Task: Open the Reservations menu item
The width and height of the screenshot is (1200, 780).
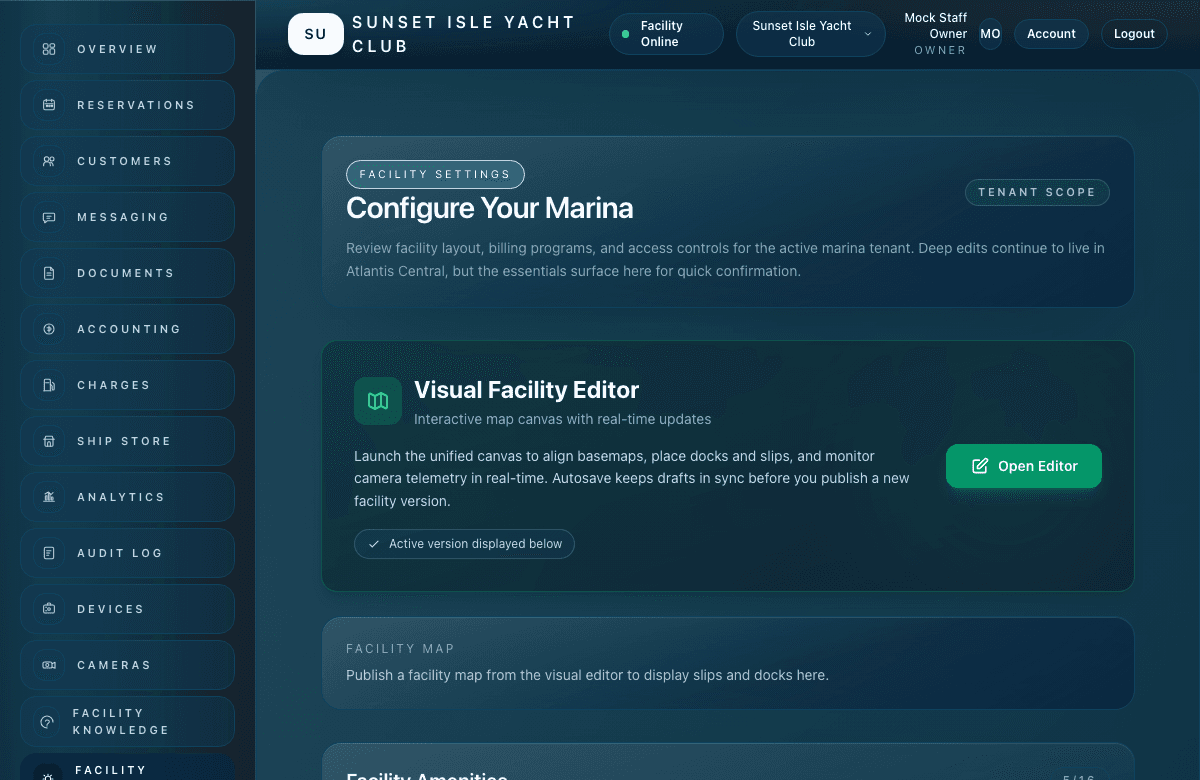Action: [127, 105]
